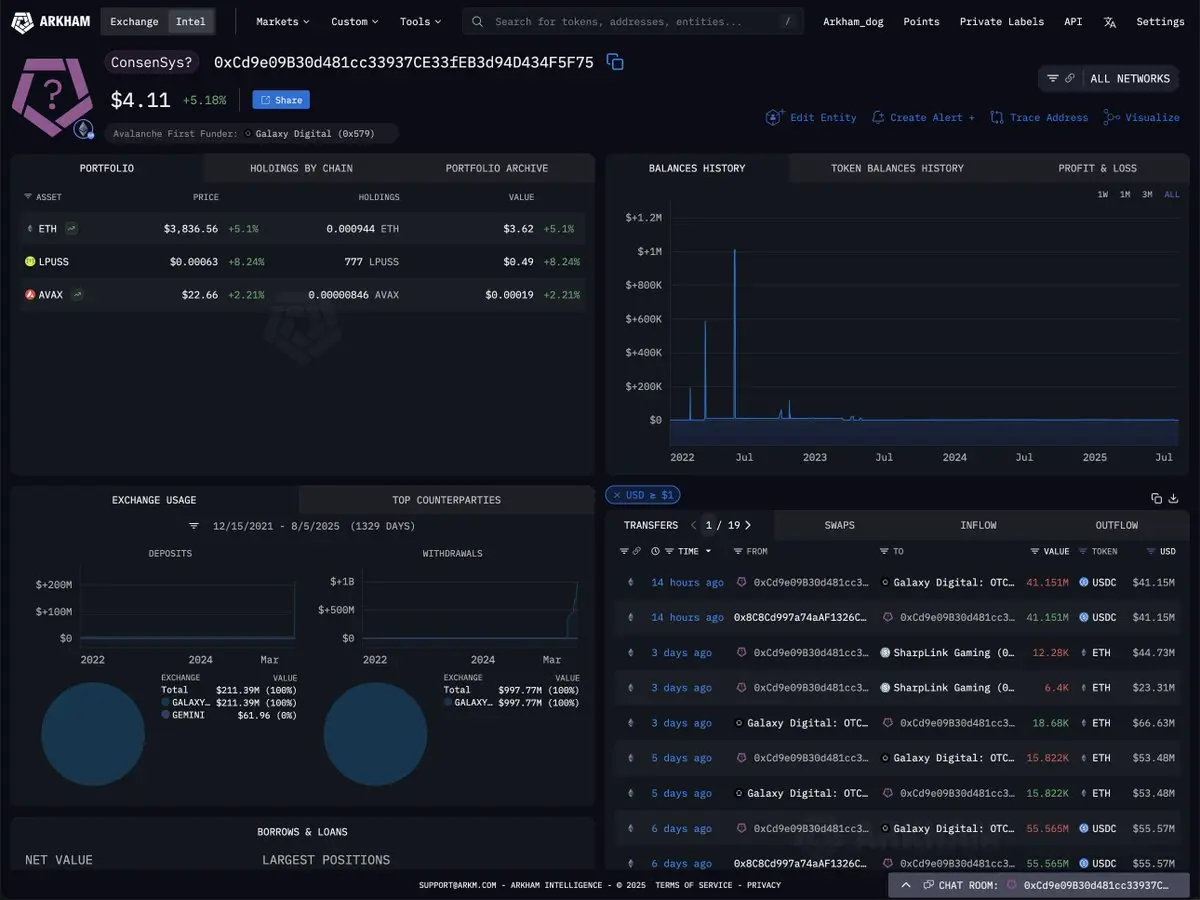
Task: Click the LPUSS token icon
Action: tap(30, 261)
